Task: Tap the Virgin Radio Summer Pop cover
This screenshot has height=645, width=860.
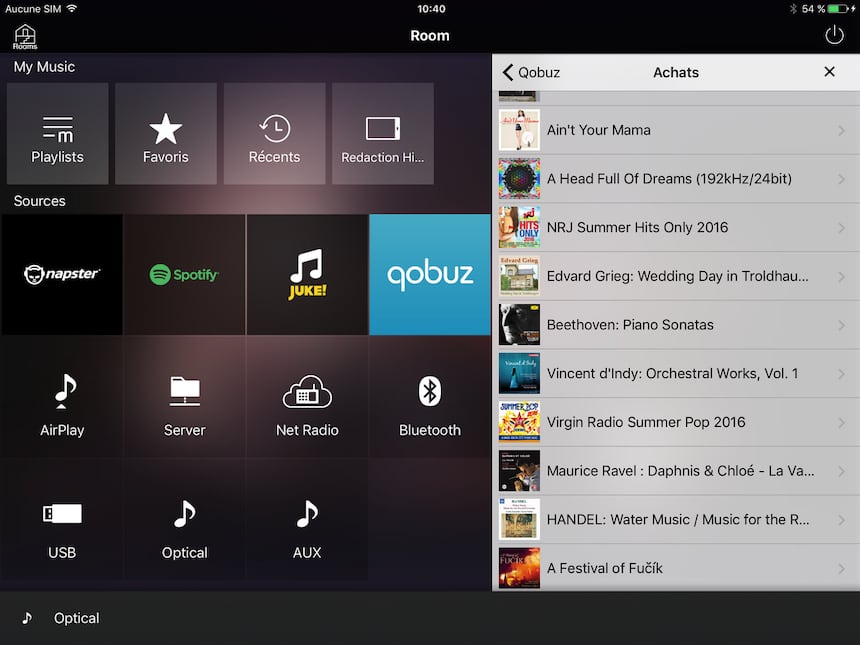Action: (519, 422)
